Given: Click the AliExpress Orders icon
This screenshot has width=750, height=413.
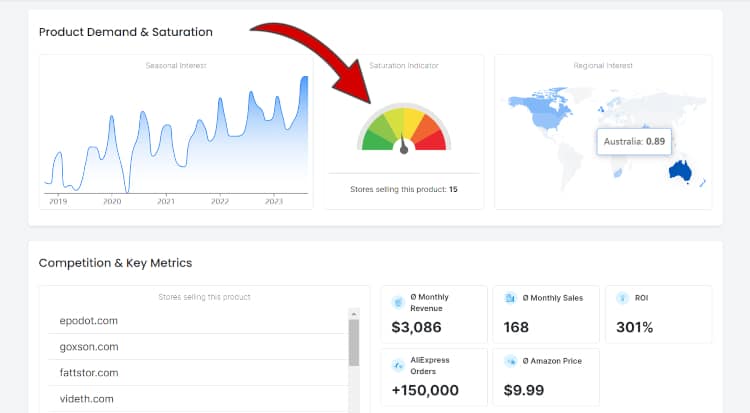Looking at the screenshot, I should [x=398, y=366].
